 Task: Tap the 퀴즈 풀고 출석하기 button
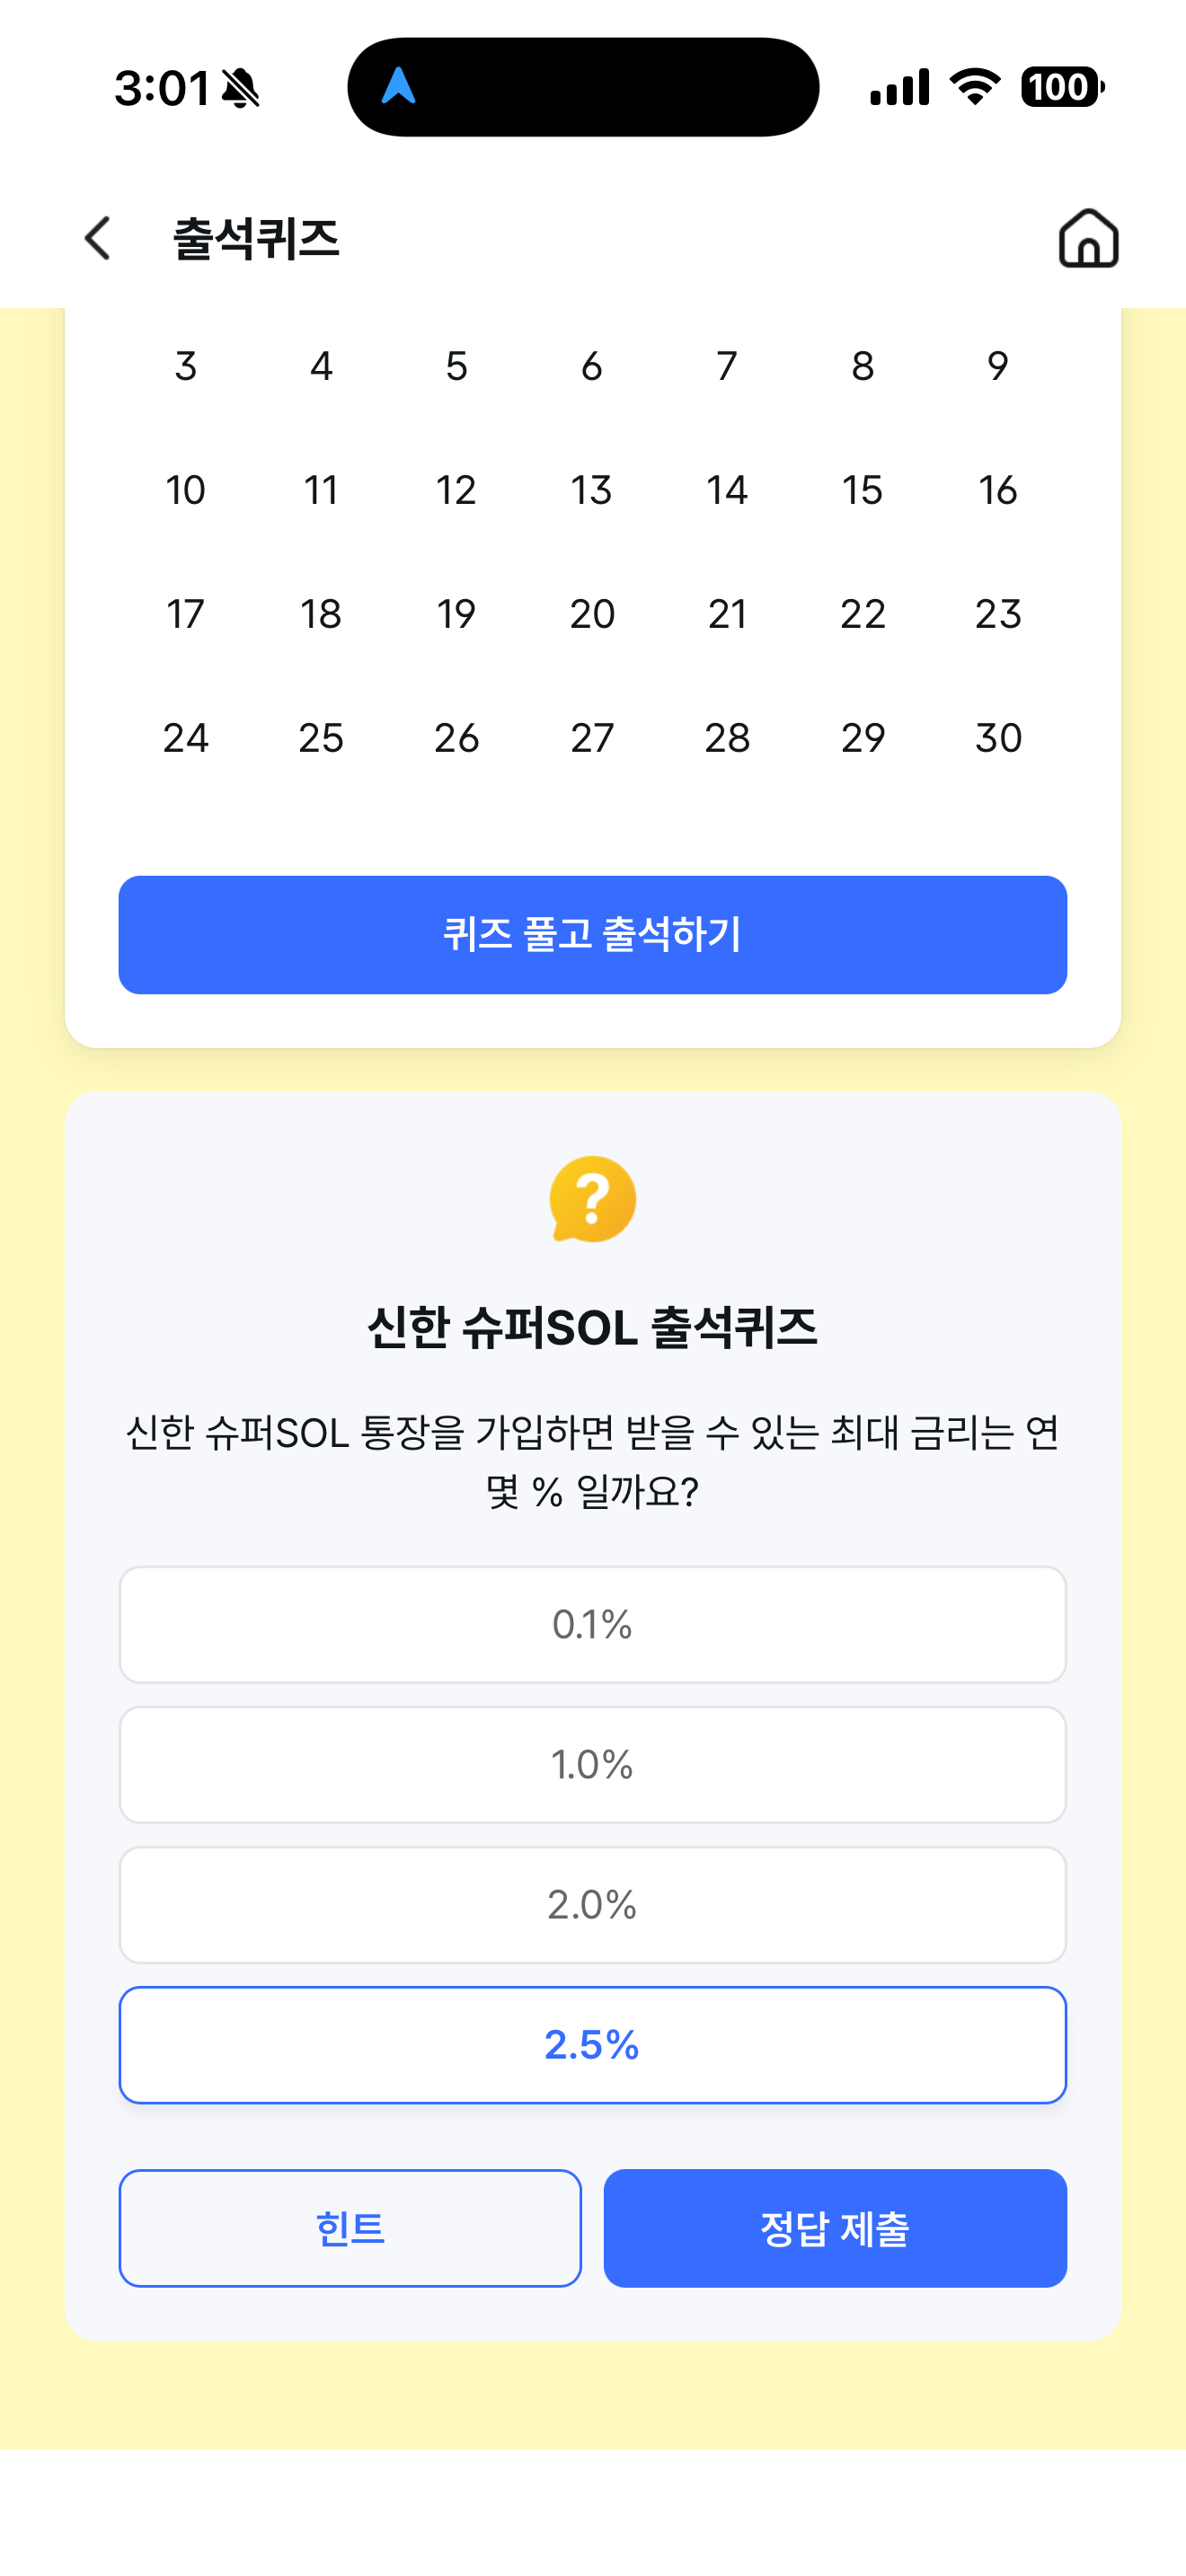click(x=593, y=935)
